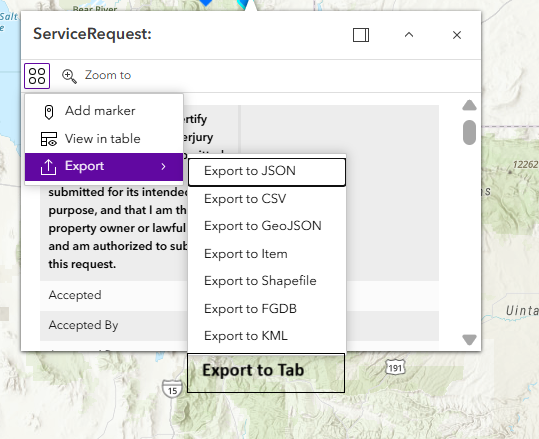Viewport: 539px width, 439px height.
Task: Close the ServiceRequest popup
Action: pyautogui.click(x=457, y=35)
